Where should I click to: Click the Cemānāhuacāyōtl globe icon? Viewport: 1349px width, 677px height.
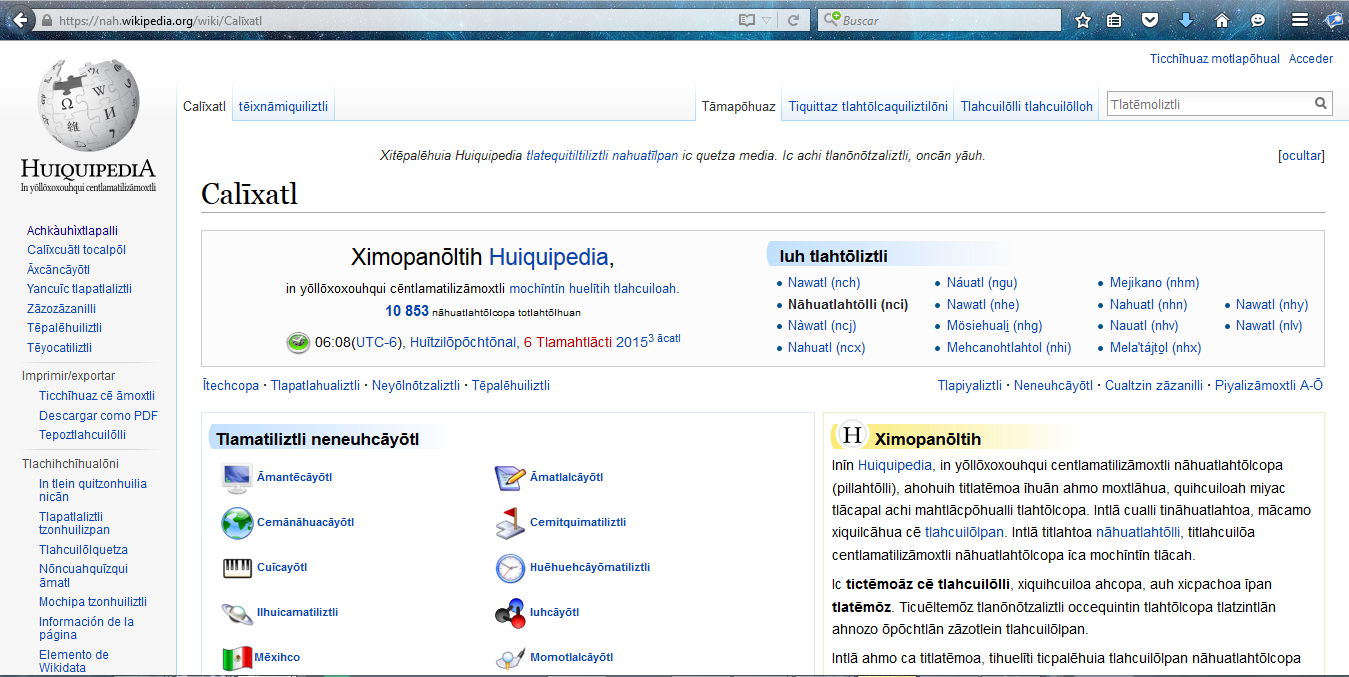pyautogui.click(x=237, y=523)
